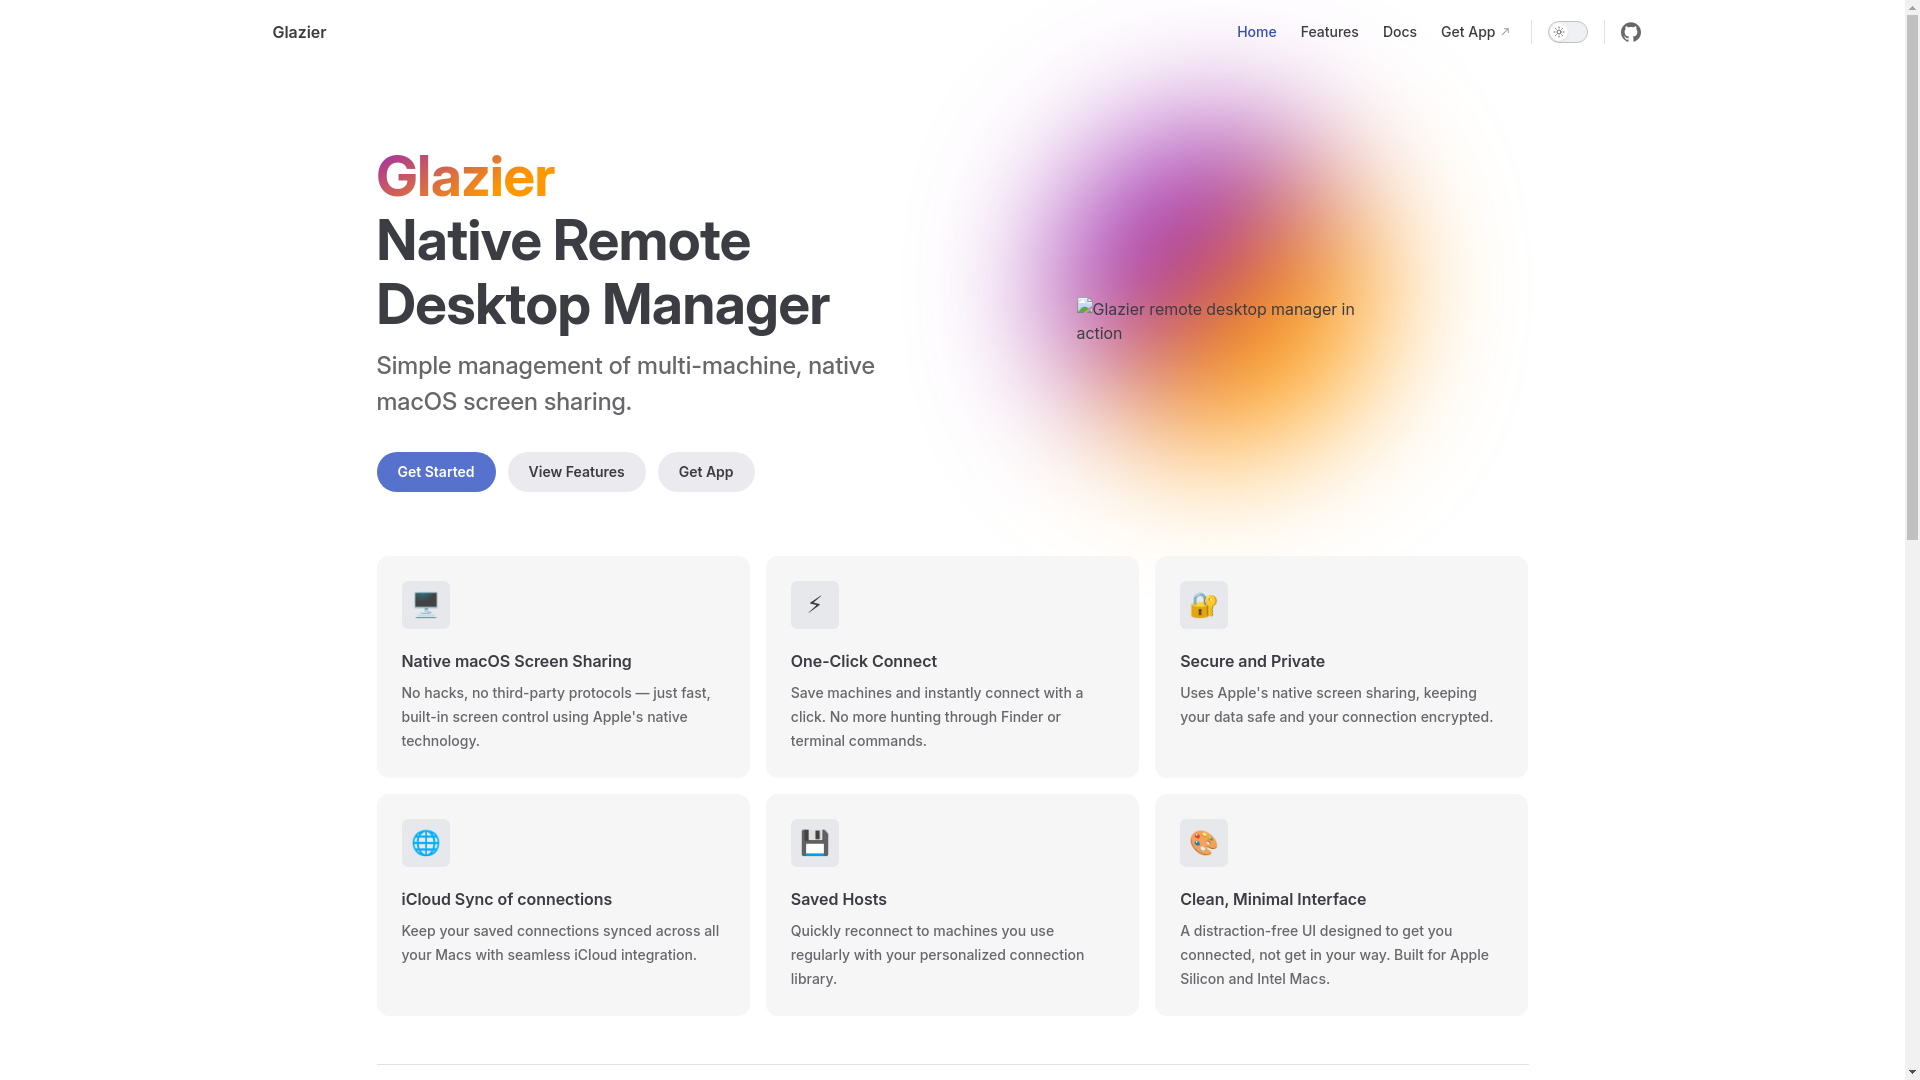
Task: Open the Docs nav item
Action: point(1399,32)
